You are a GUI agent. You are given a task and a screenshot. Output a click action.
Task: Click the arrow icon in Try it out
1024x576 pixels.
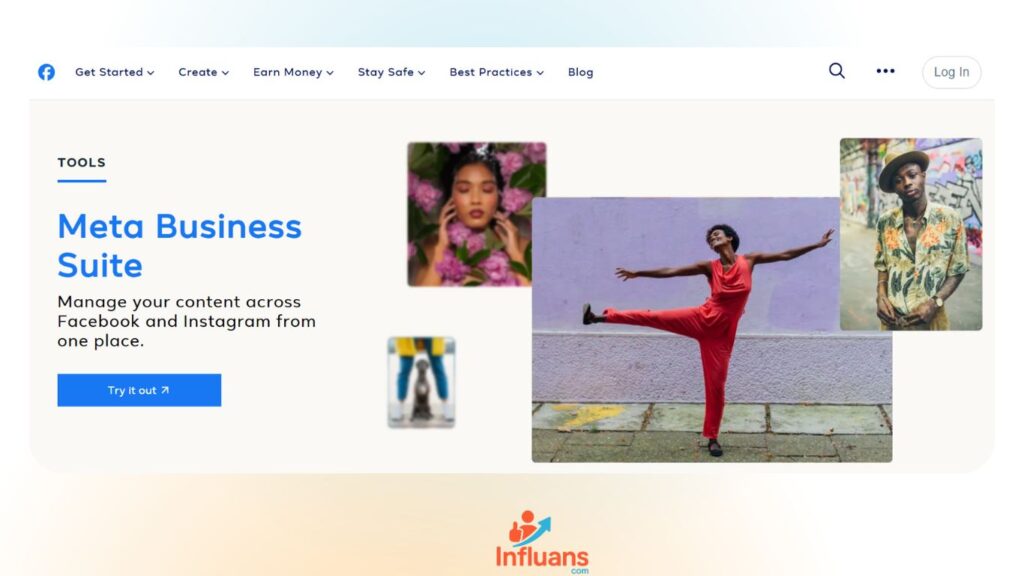pyautogui.click(x=165, y=390)
